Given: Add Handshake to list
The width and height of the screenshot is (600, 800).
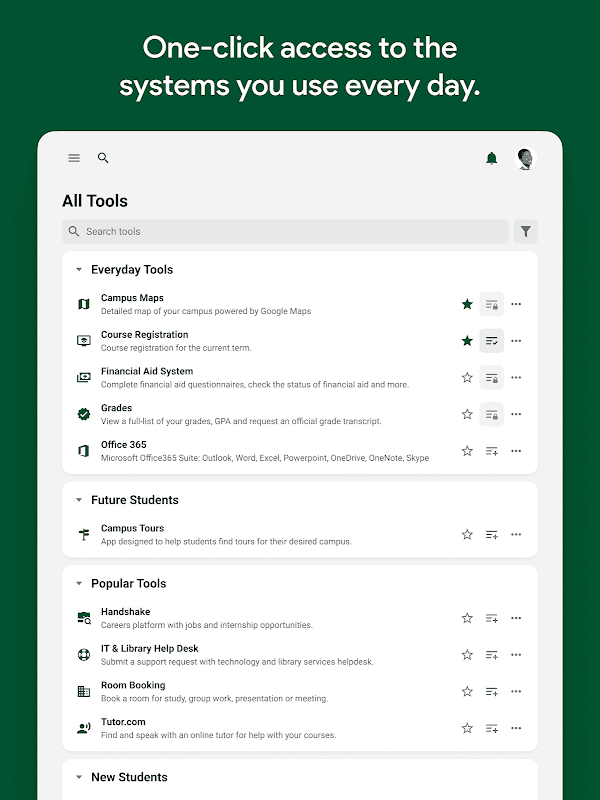Looking at the screenshot, I should [x=491, y=618].
